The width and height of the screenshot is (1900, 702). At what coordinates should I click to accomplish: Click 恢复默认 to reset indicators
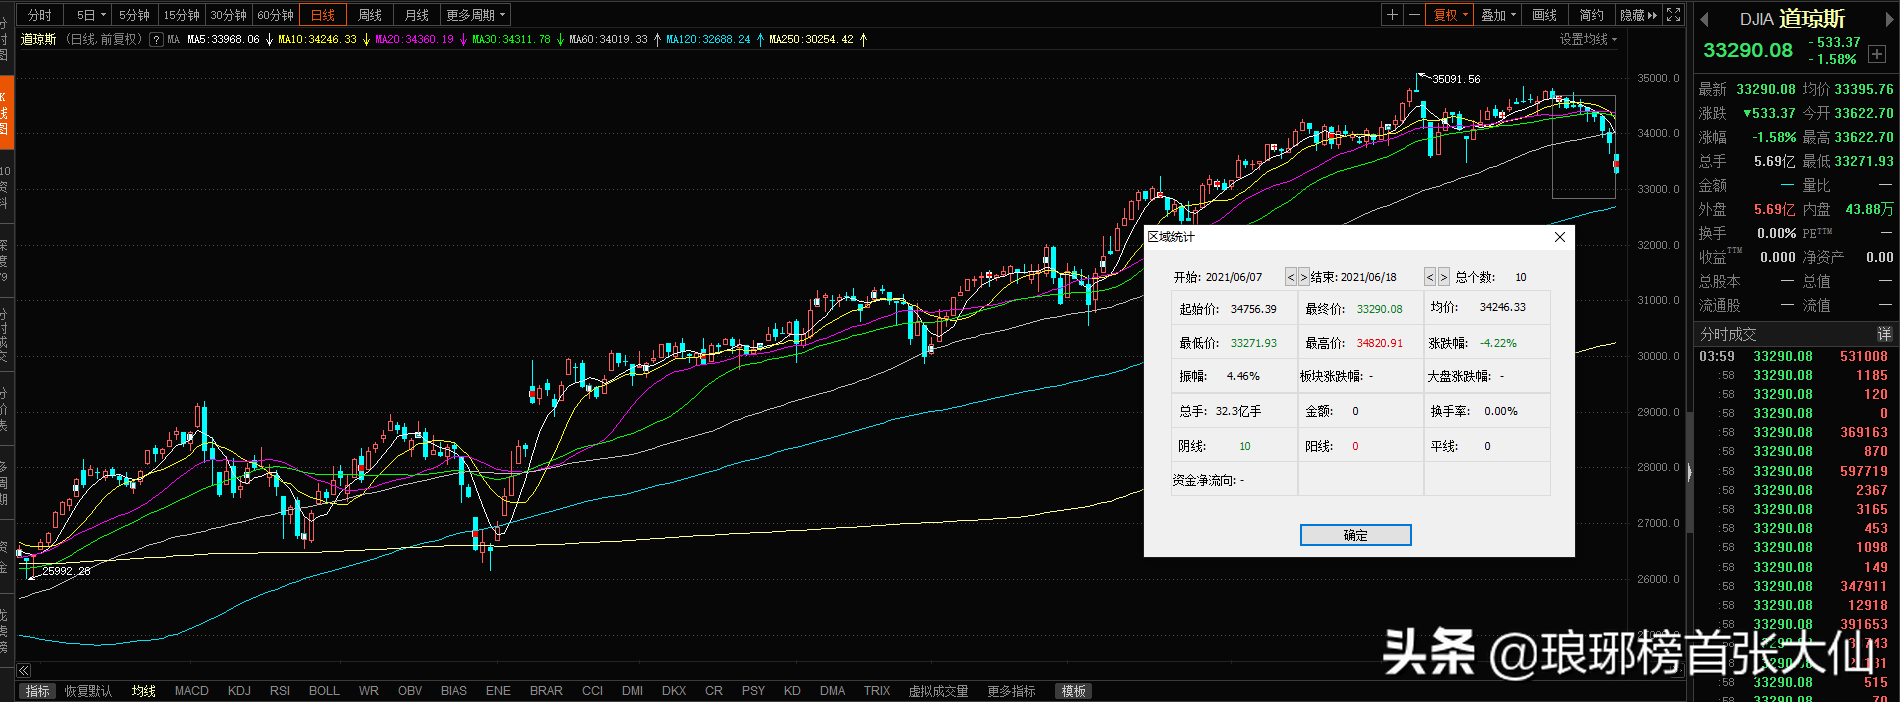pyautogui.click(x=89, y=691)
